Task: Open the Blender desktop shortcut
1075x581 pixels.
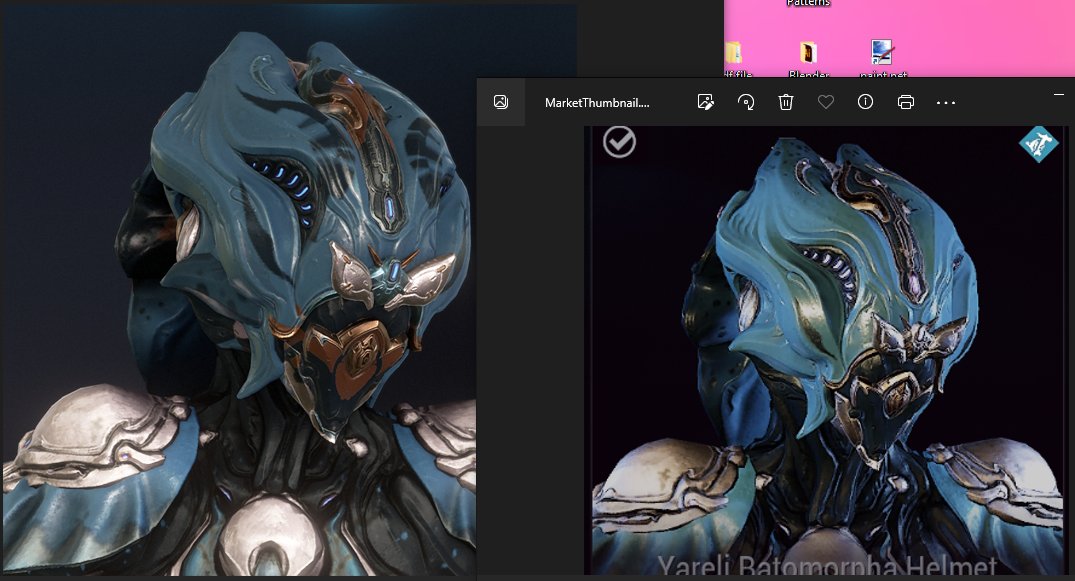Action: pyautogui.click(x=808, y=60)
